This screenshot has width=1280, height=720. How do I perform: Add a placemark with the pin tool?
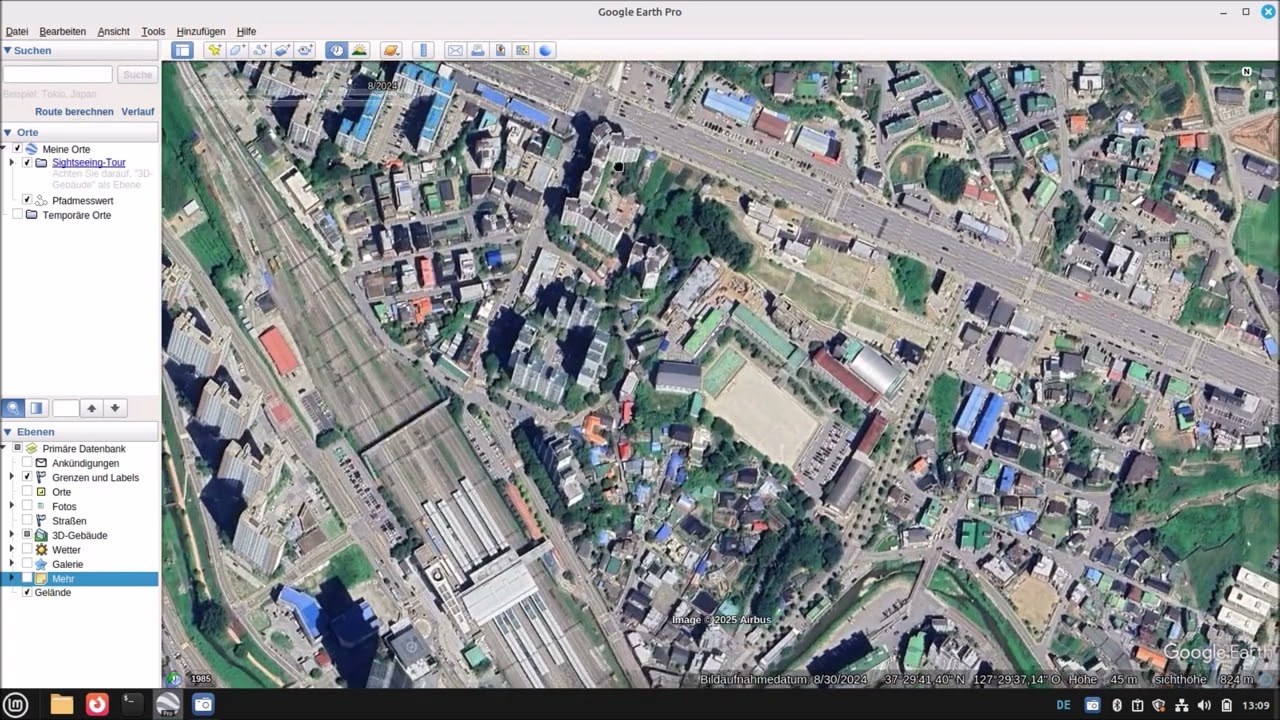click(214, 50)
